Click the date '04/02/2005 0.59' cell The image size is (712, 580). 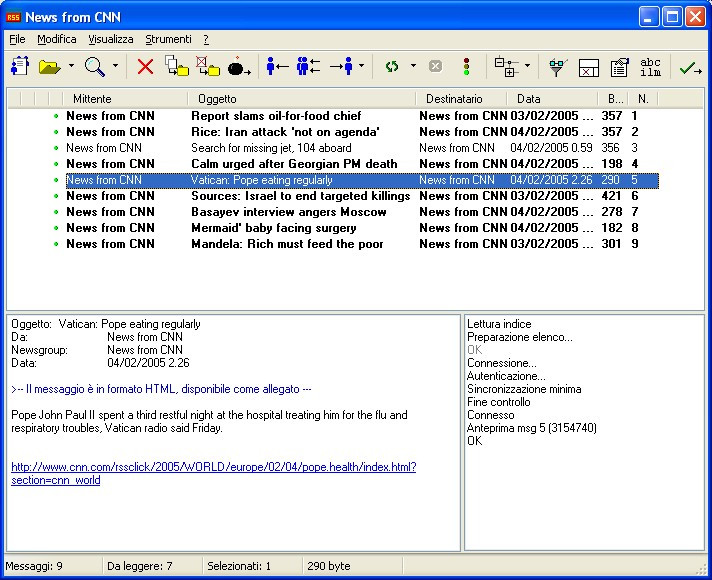(551, 148)
